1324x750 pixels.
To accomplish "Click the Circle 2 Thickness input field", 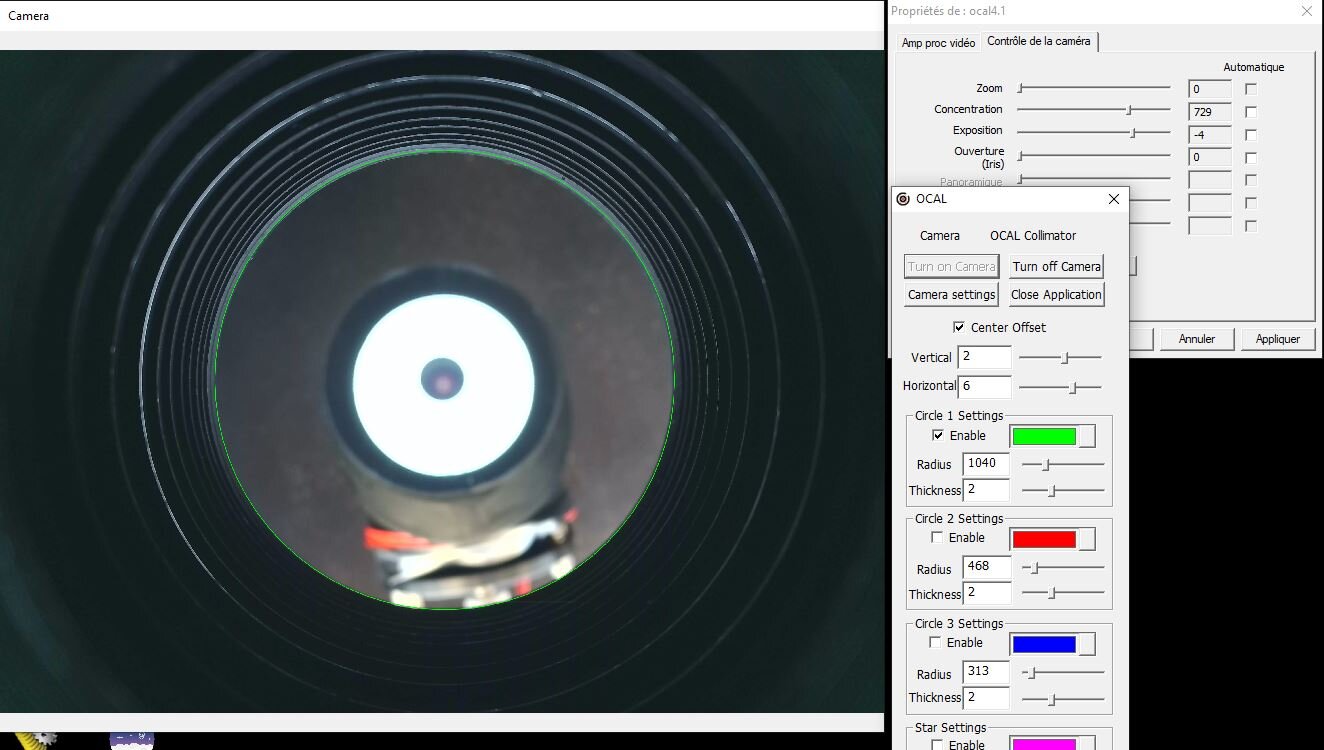I will [x=986, y=594].
